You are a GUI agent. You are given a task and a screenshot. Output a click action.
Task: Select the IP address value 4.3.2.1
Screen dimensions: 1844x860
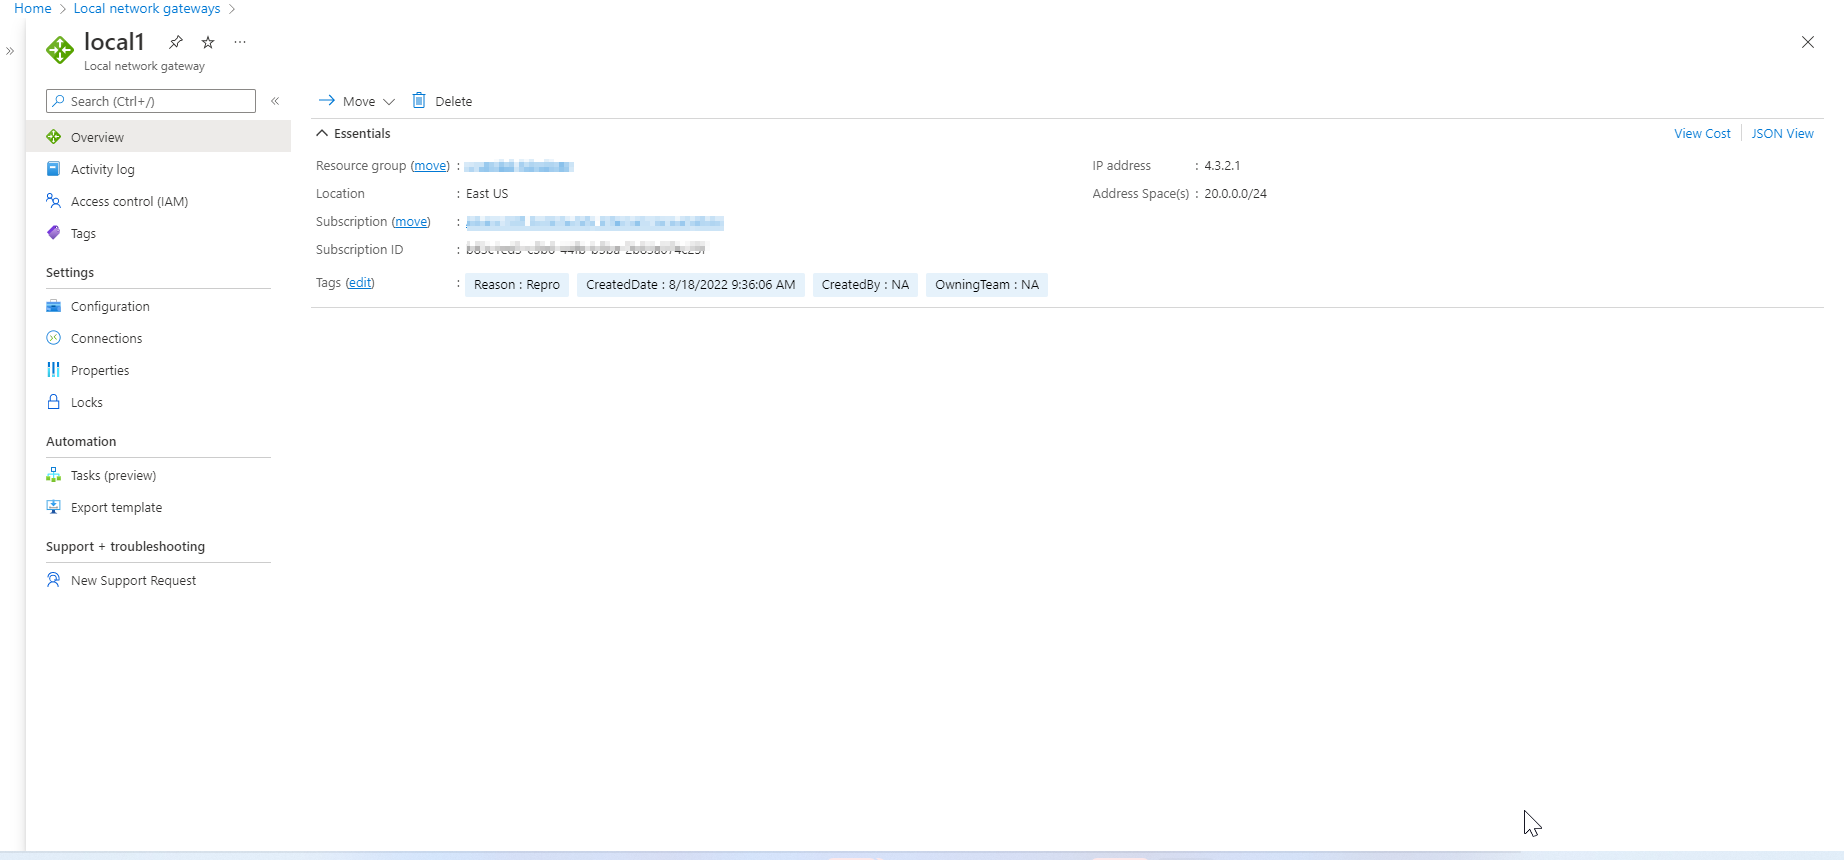pos(1222,166)
